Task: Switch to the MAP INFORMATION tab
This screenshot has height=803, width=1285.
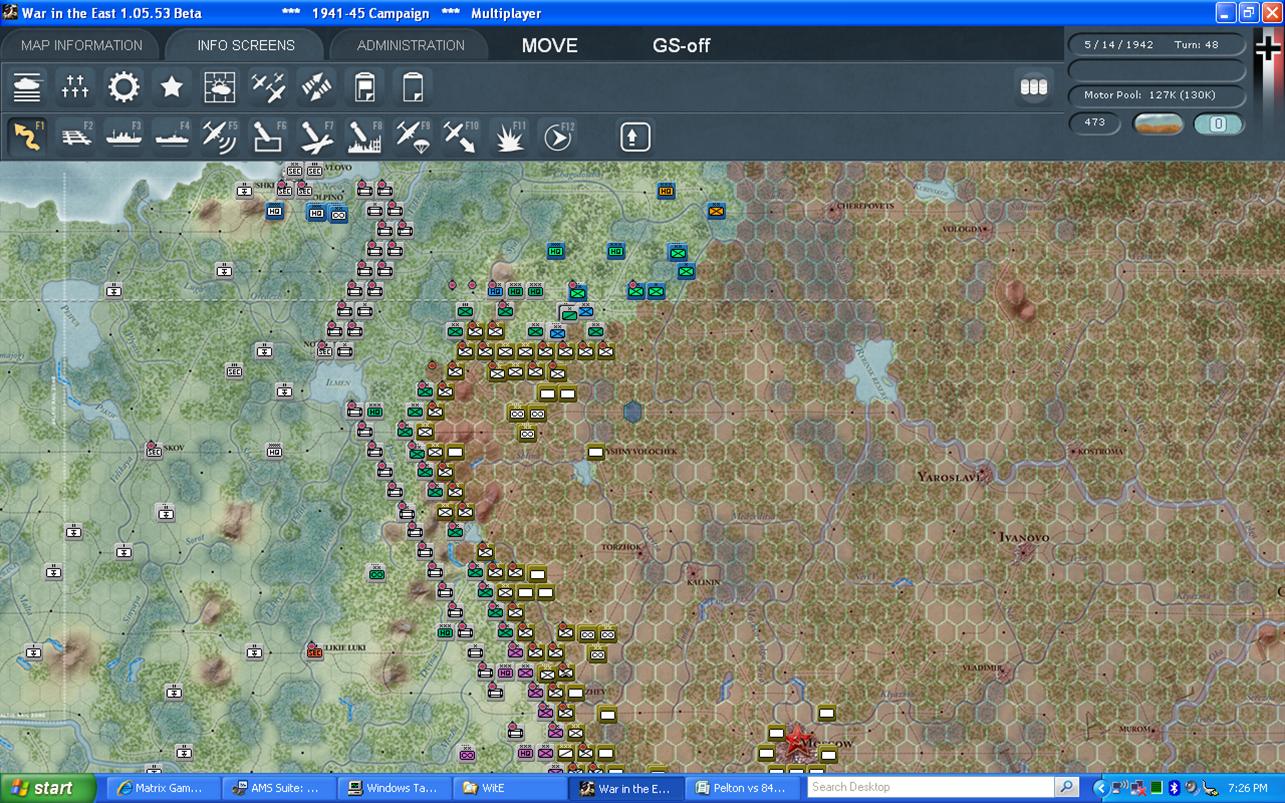Action: point(82,45)
